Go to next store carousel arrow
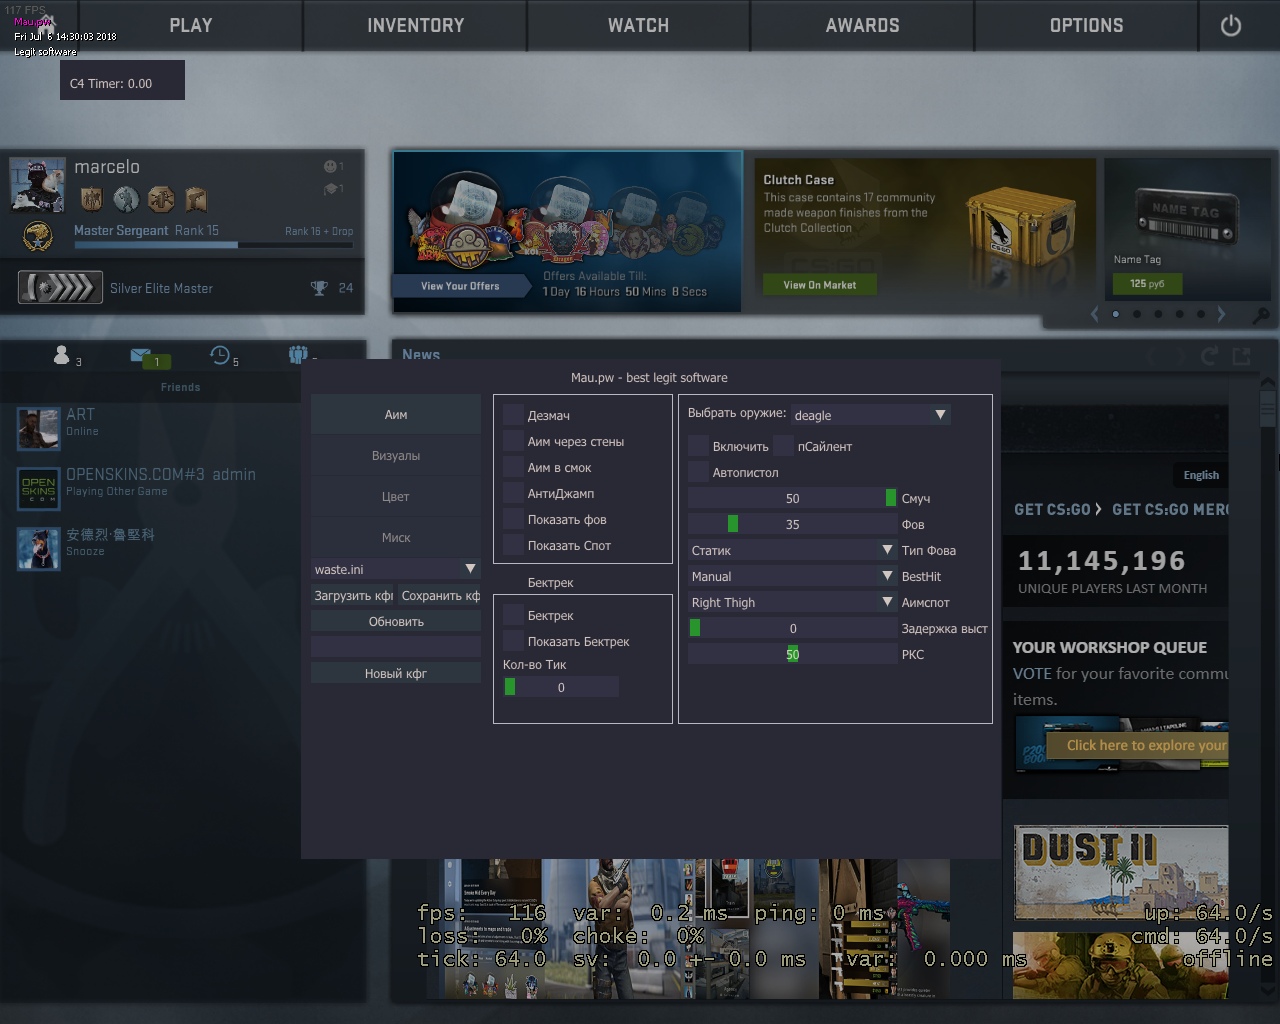The height and width of the screenshot is (1024, 1280). coord(1221,314)
